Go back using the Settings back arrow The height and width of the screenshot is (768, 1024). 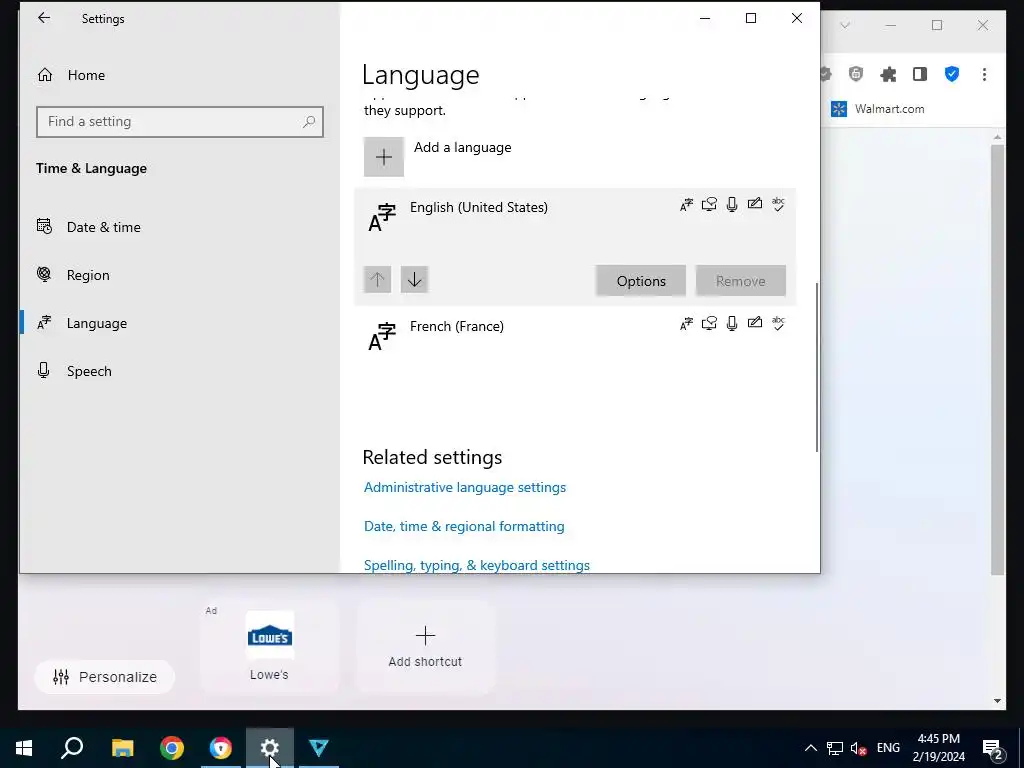tap(44, 18)
